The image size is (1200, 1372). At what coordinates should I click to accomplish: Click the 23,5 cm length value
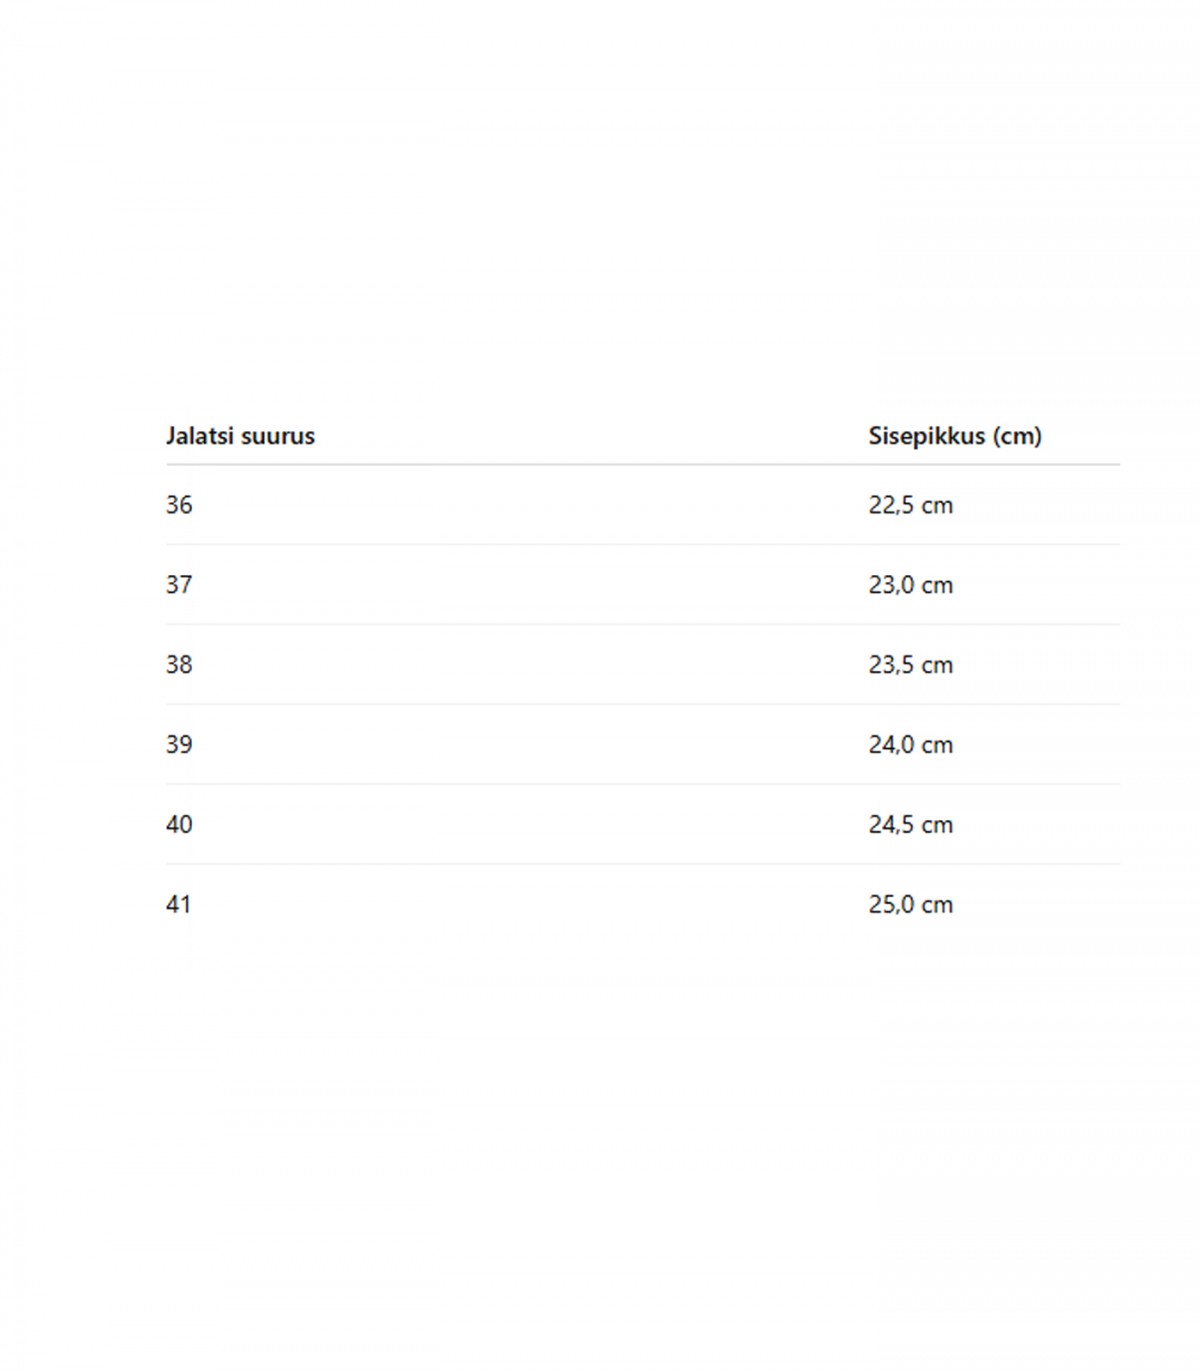click(x=910, y=665)
